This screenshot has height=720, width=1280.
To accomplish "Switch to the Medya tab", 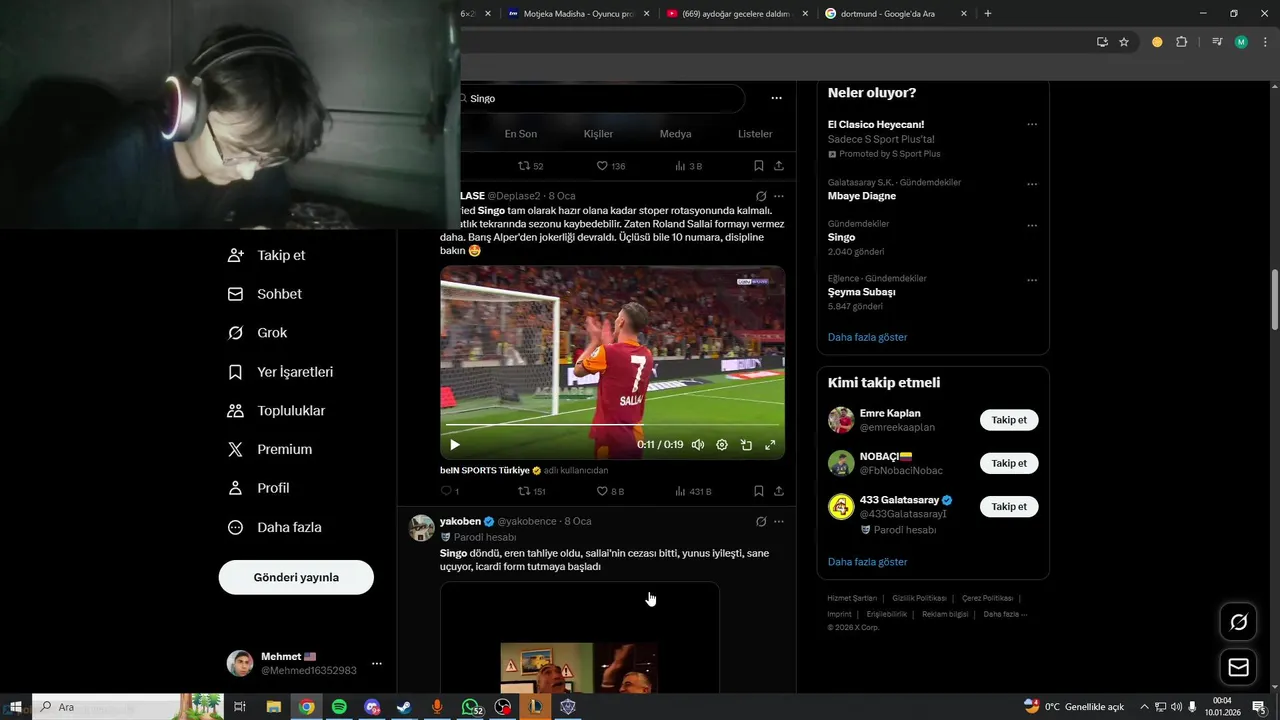I will [x=676, y=134].
